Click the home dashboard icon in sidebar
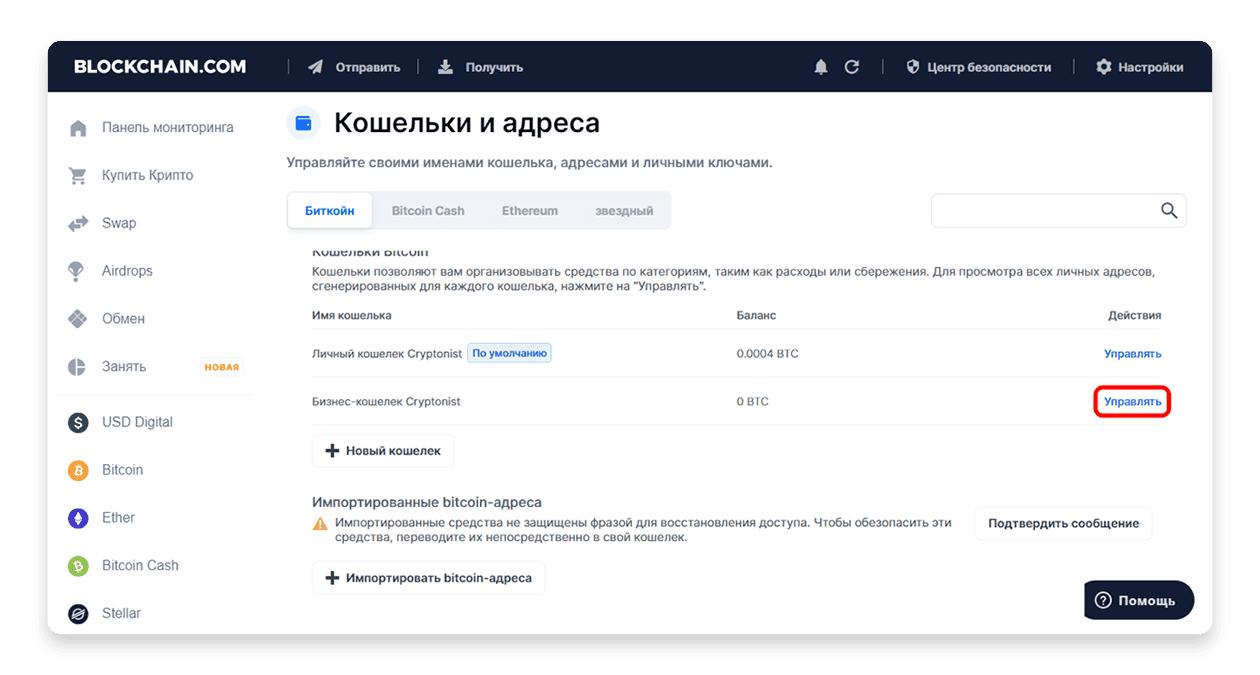Viewport: 1260px width, 675px height. coord(78,128)
